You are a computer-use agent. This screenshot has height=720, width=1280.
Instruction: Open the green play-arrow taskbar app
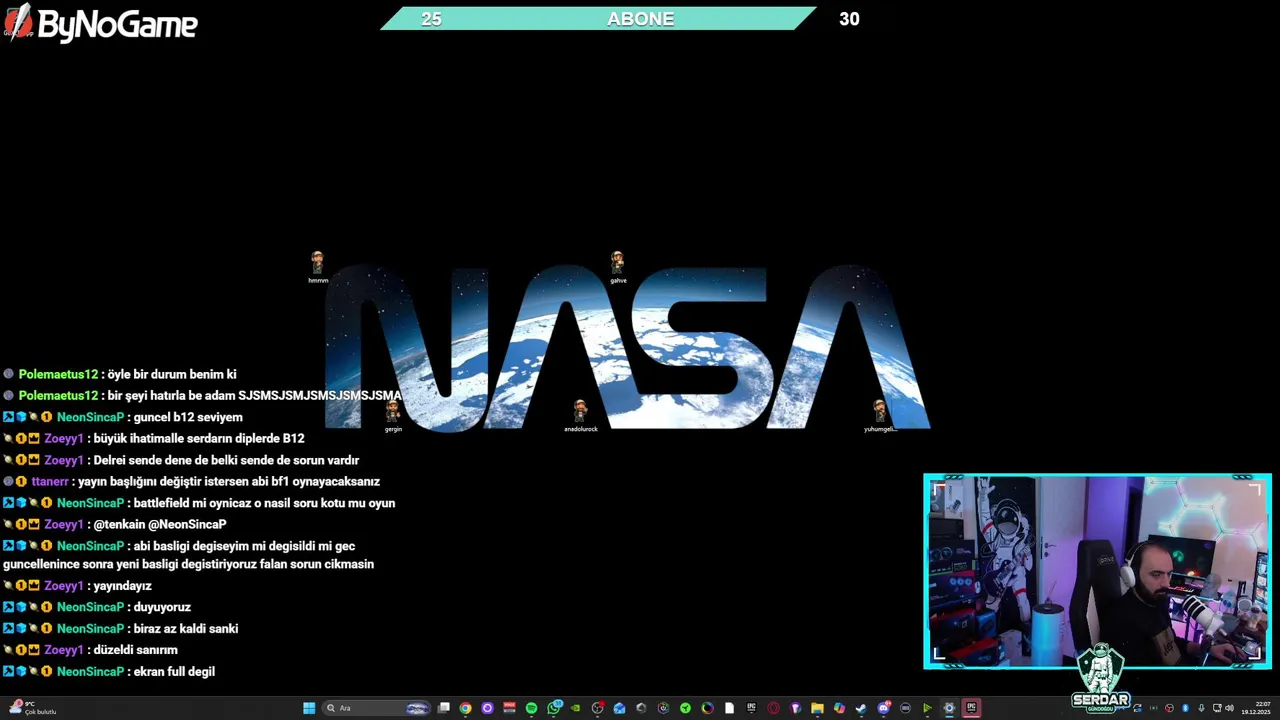[927, 708]
